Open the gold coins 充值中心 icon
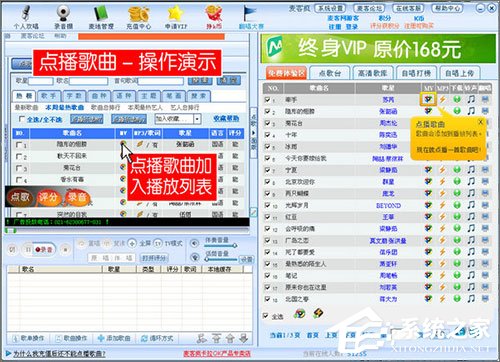 pos(138,14)
